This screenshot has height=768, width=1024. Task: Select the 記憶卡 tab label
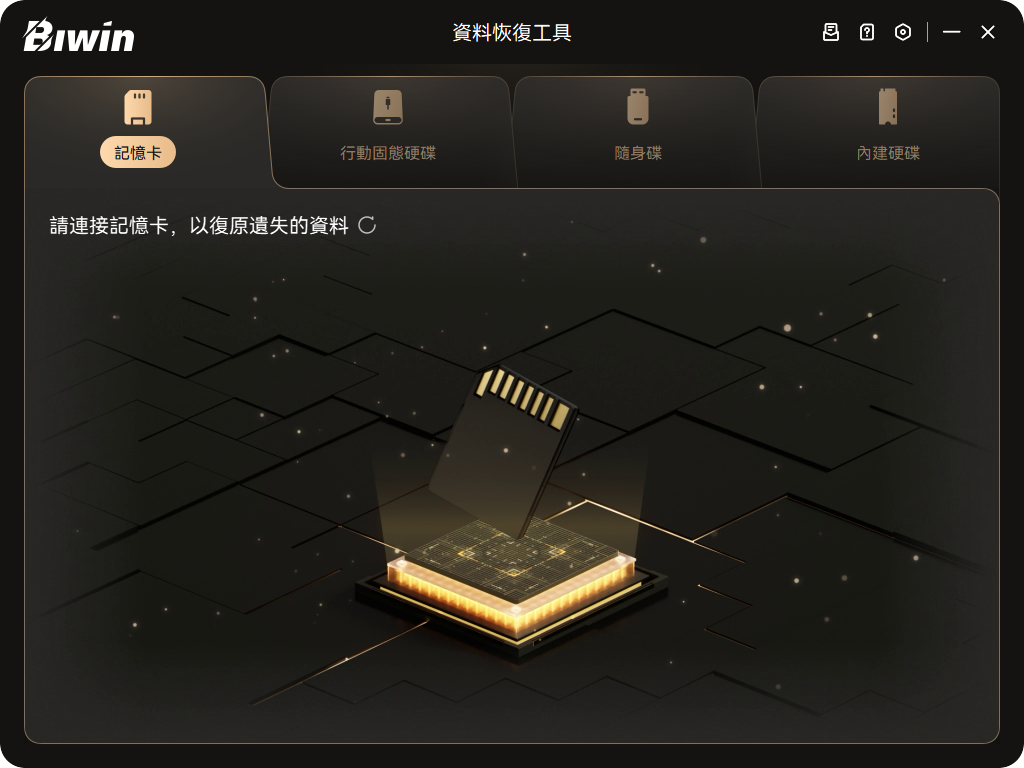(138, 152)
